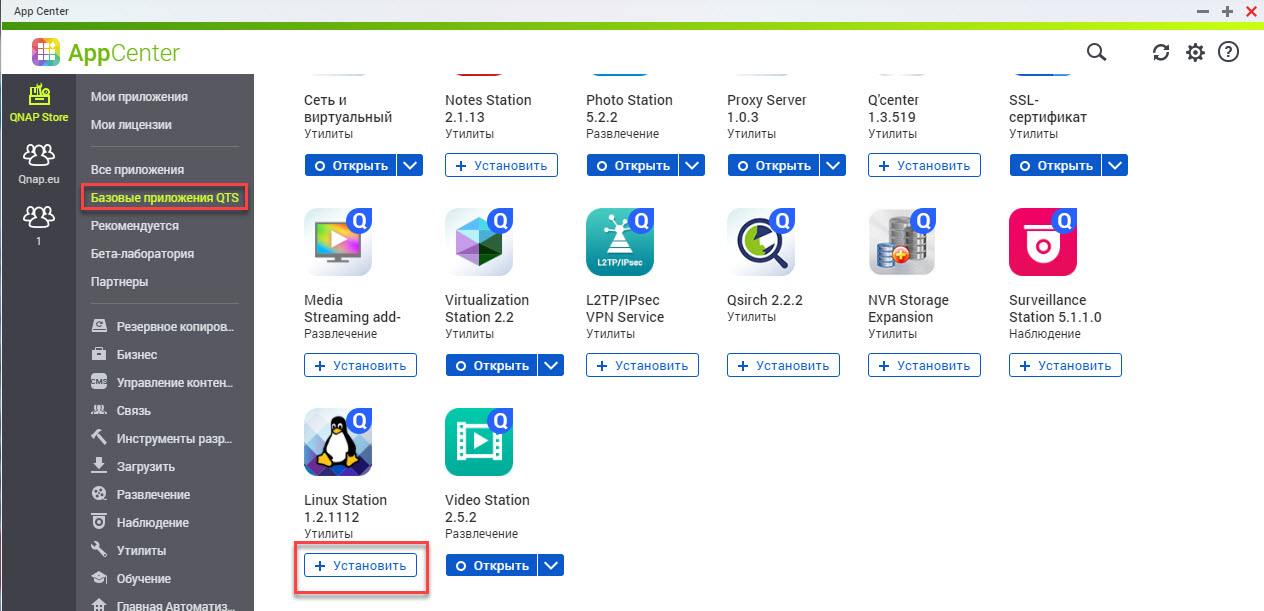Open the help question mark icon

[x=1228, y=52]
